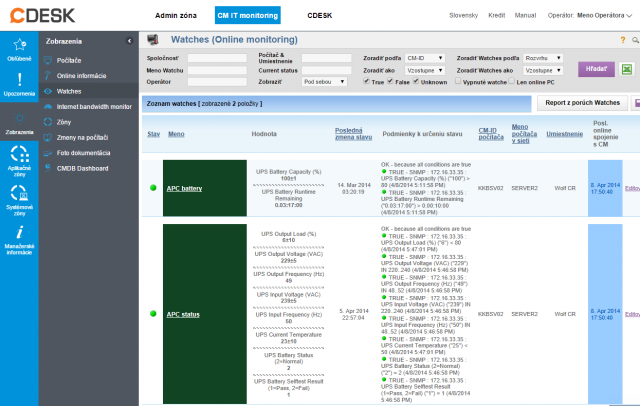
Task: Click the Spoločnosť input field
Action: [217, 58]
